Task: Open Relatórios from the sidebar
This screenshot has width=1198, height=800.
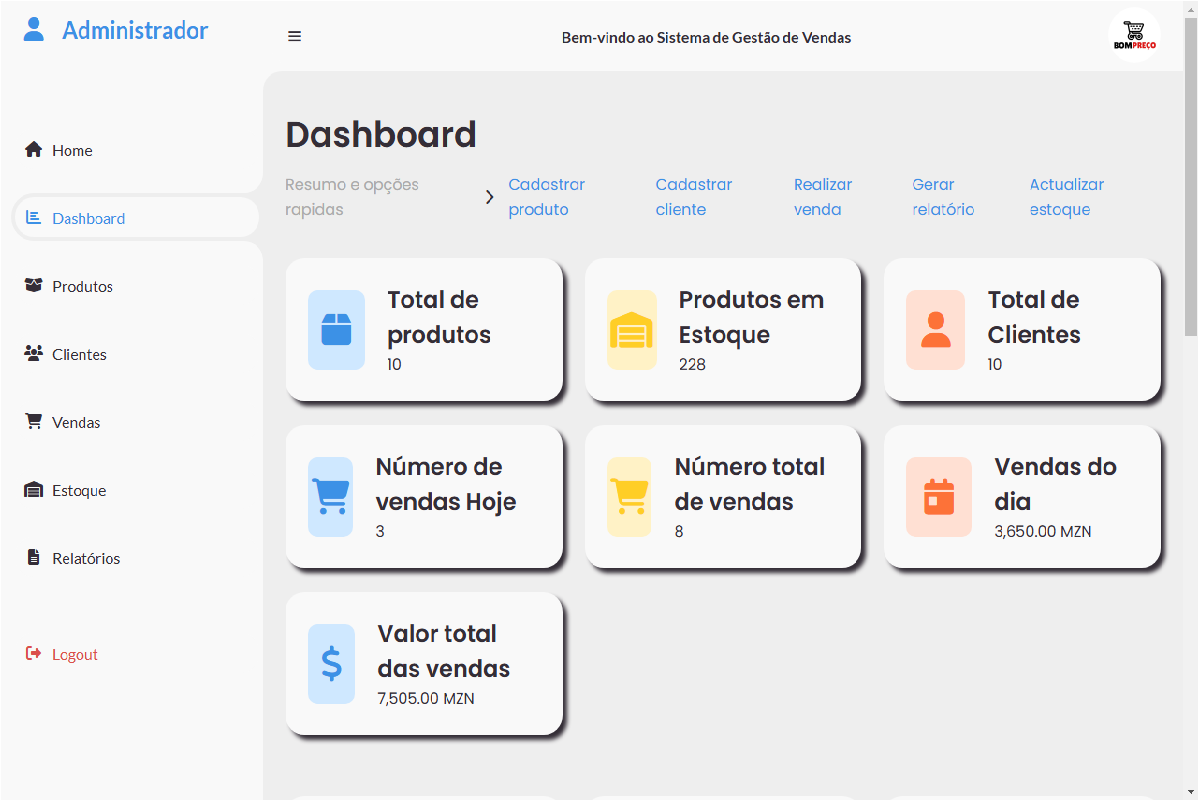Action: tap(86, 559)
